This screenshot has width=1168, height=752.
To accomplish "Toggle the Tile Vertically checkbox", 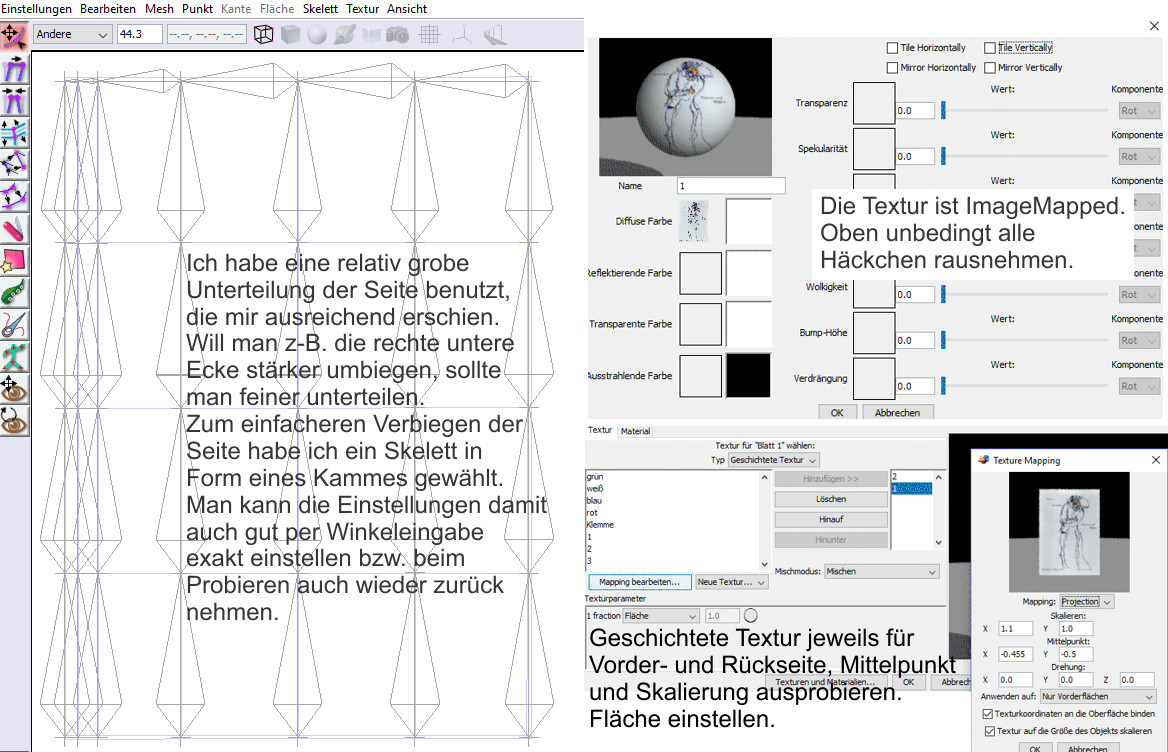I will click(x=990, y=48).
